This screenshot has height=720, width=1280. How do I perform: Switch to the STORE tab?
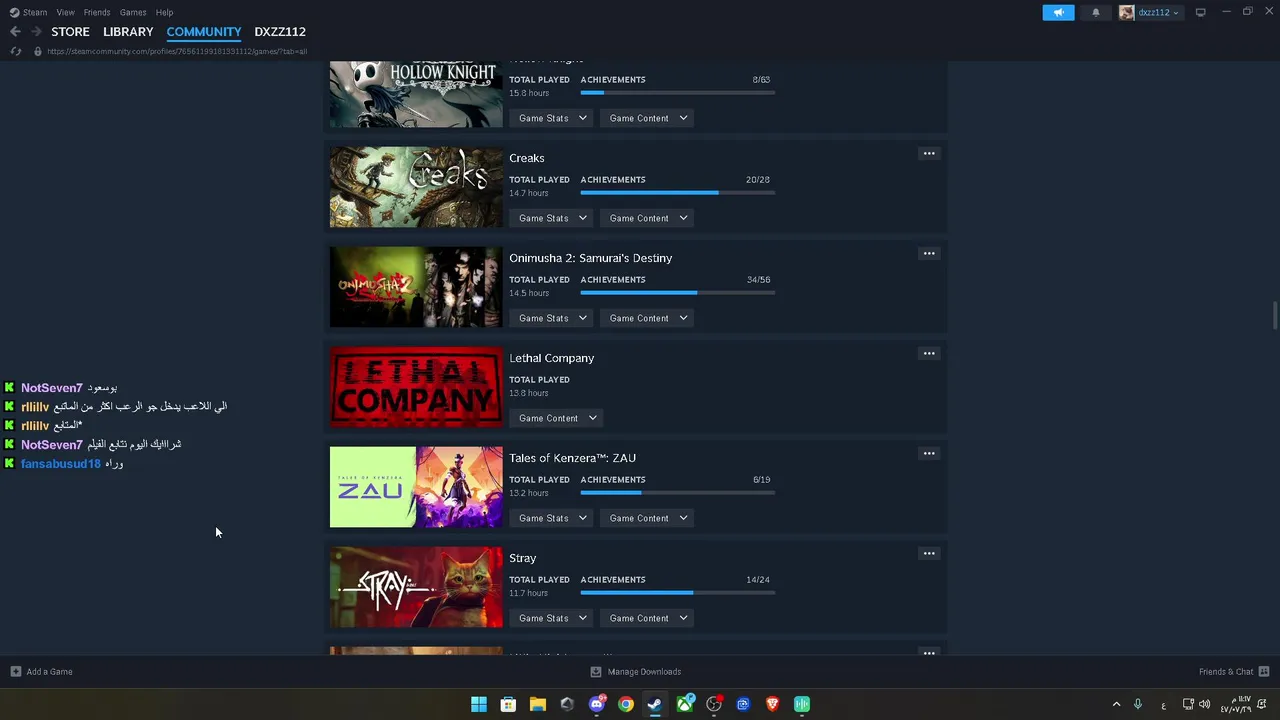click(x=70, y=32)
